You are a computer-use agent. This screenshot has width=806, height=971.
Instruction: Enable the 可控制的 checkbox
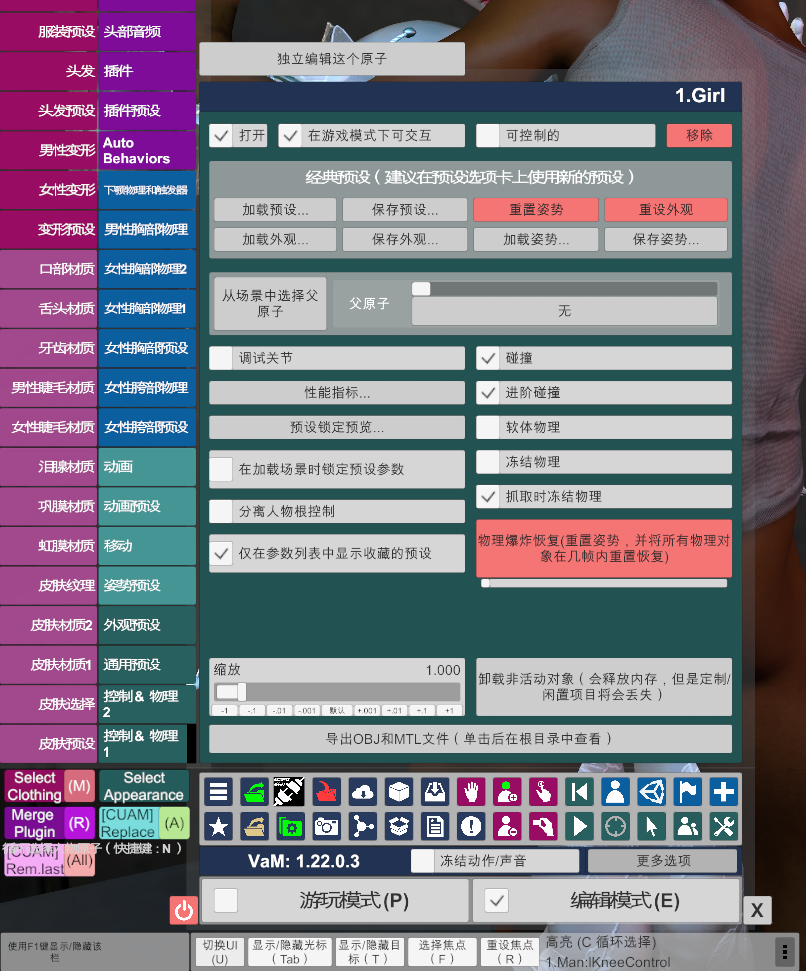point(489,135)
